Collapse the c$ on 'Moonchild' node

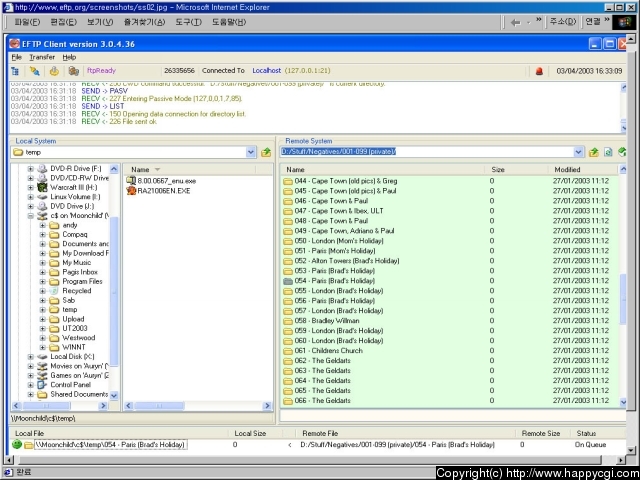point(31,216)
